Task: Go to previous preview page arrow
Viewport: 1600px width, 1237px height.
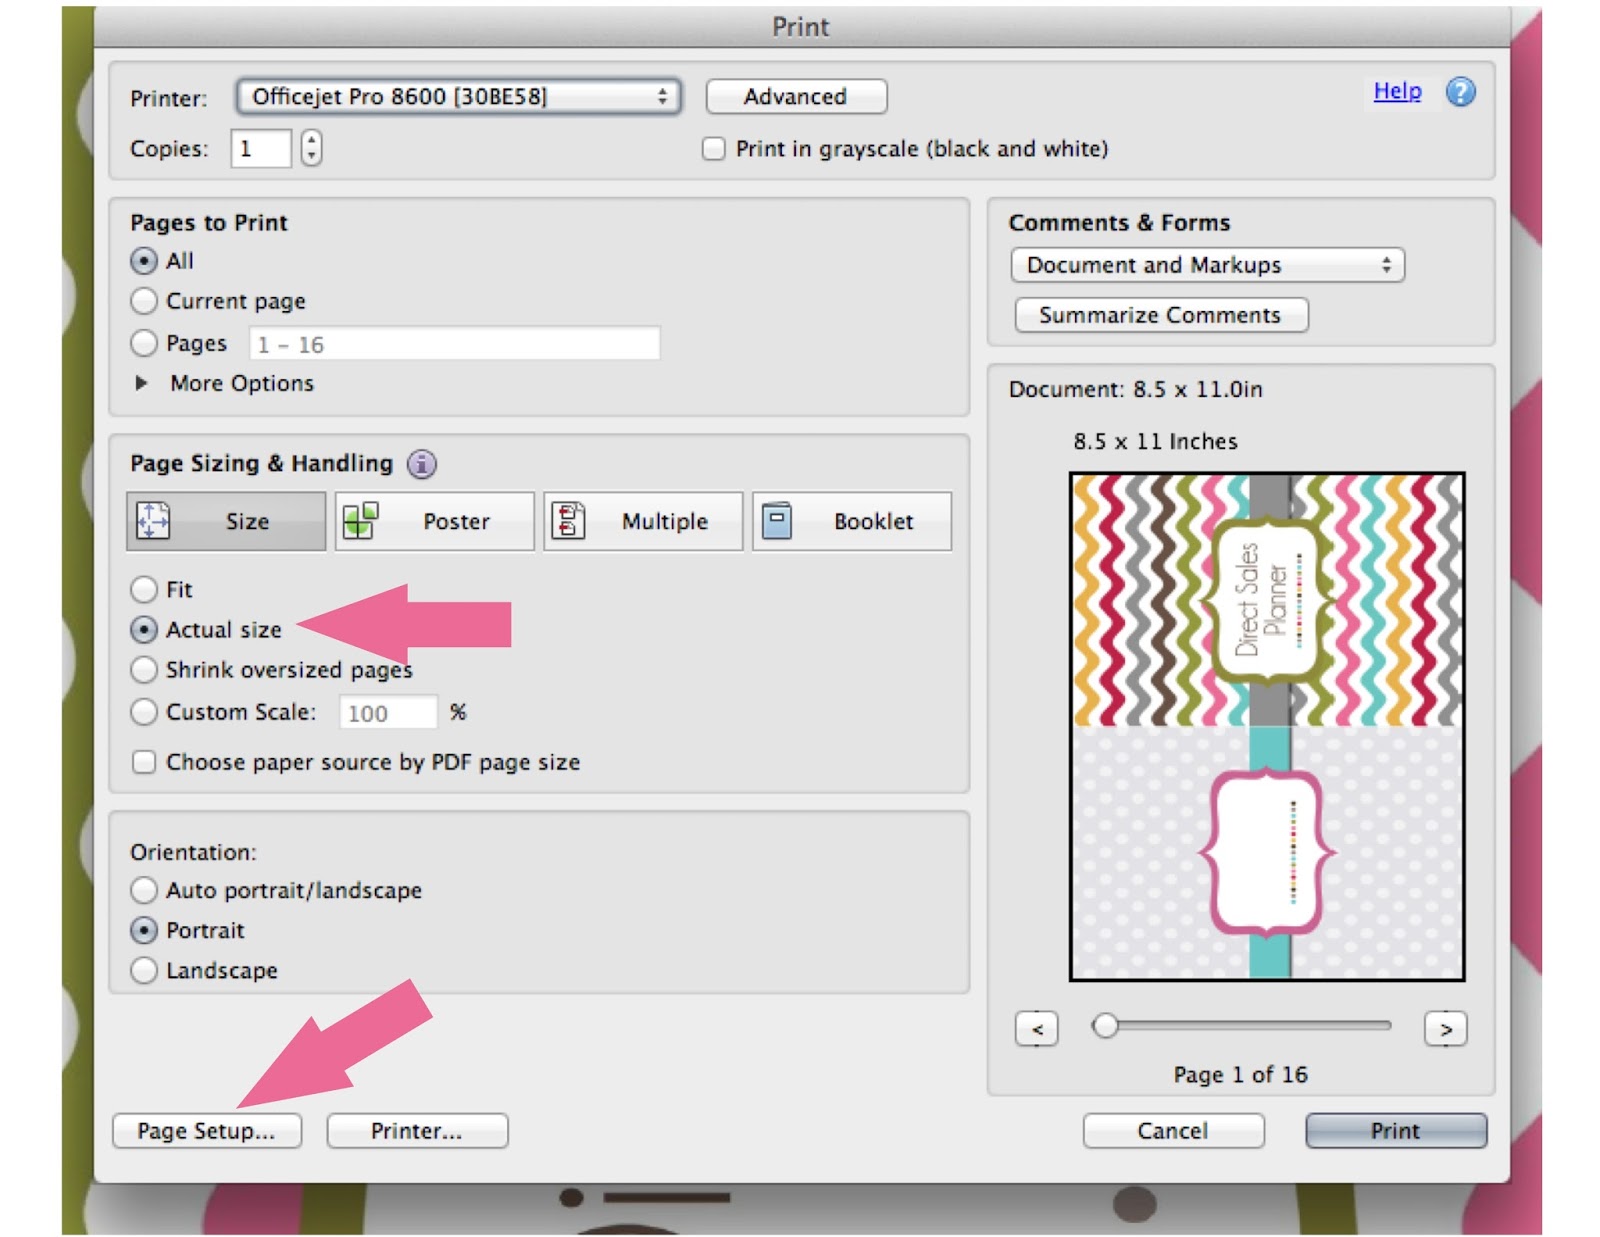Action: point(1037,1029)
